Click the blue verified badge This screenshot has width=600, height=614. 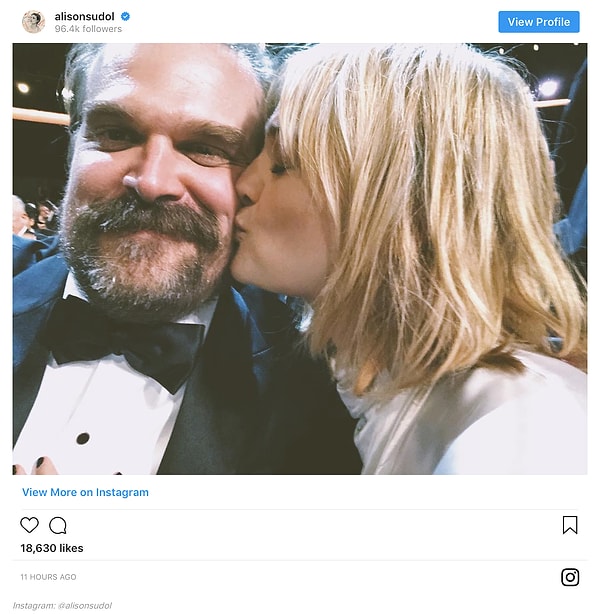tap(125, 17)
